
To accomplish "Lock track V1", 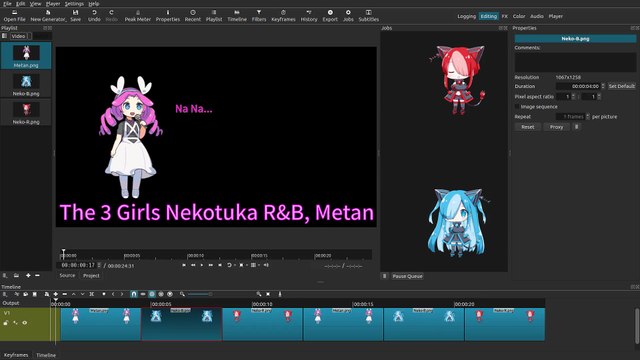I will point(6,323).
